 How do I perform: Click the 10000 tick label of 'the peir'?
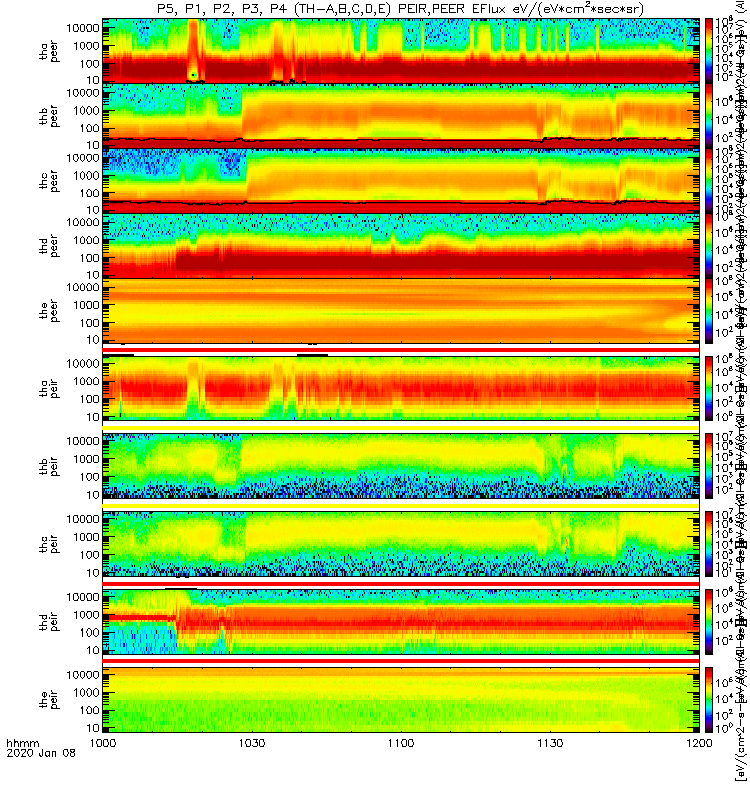(x=83, y=674)
